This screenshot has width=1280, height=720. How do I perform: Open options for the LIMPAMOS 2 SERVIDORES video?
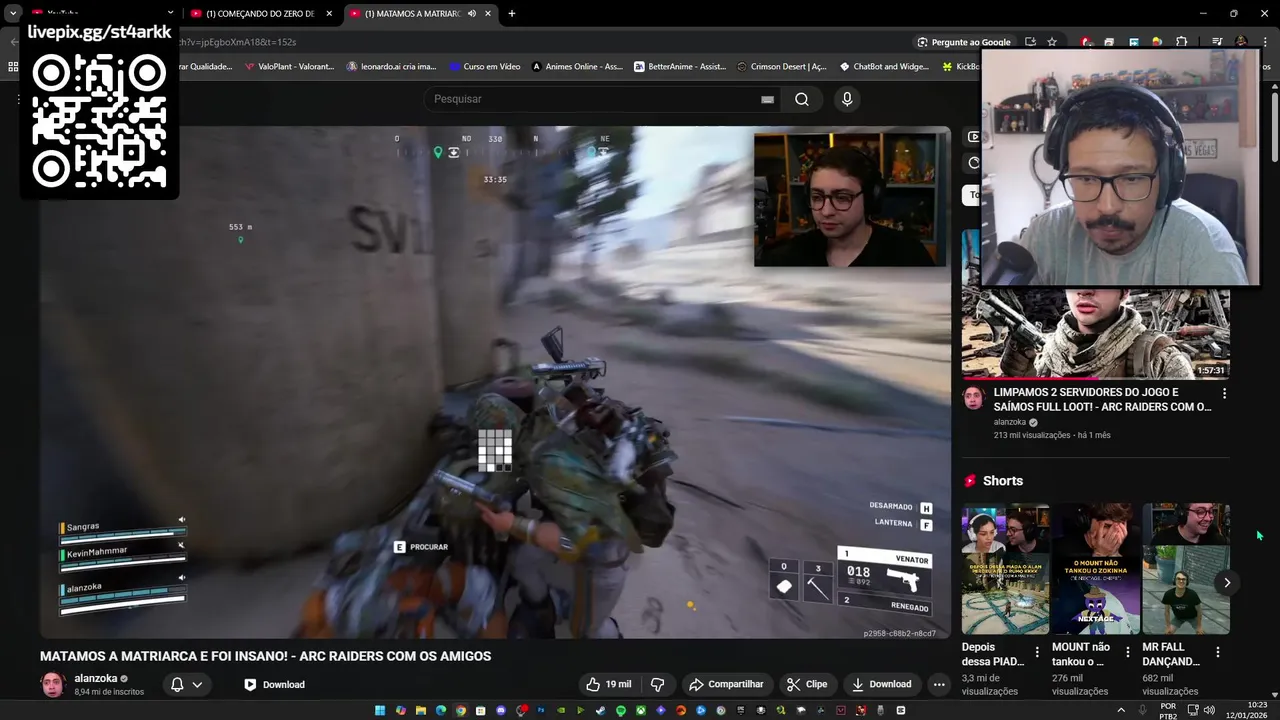1224,393
